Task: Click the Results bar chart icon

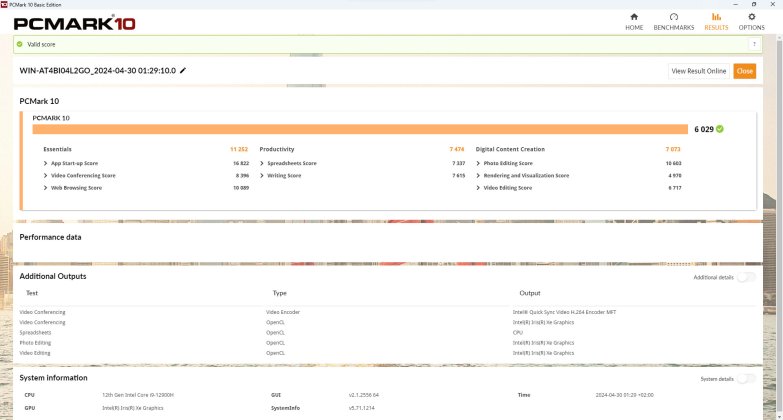Action: (x=716, y=17)
